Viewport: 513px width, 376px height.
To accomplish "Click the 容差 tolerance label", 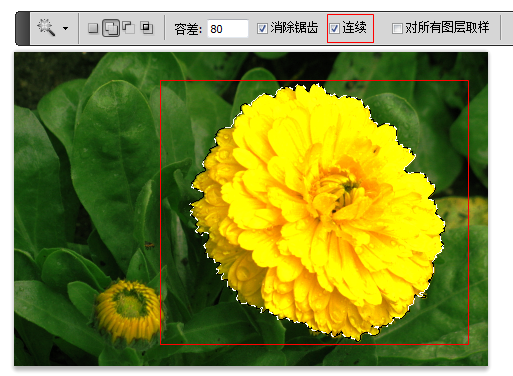I will pyautogui.click(x=188, y=29).
